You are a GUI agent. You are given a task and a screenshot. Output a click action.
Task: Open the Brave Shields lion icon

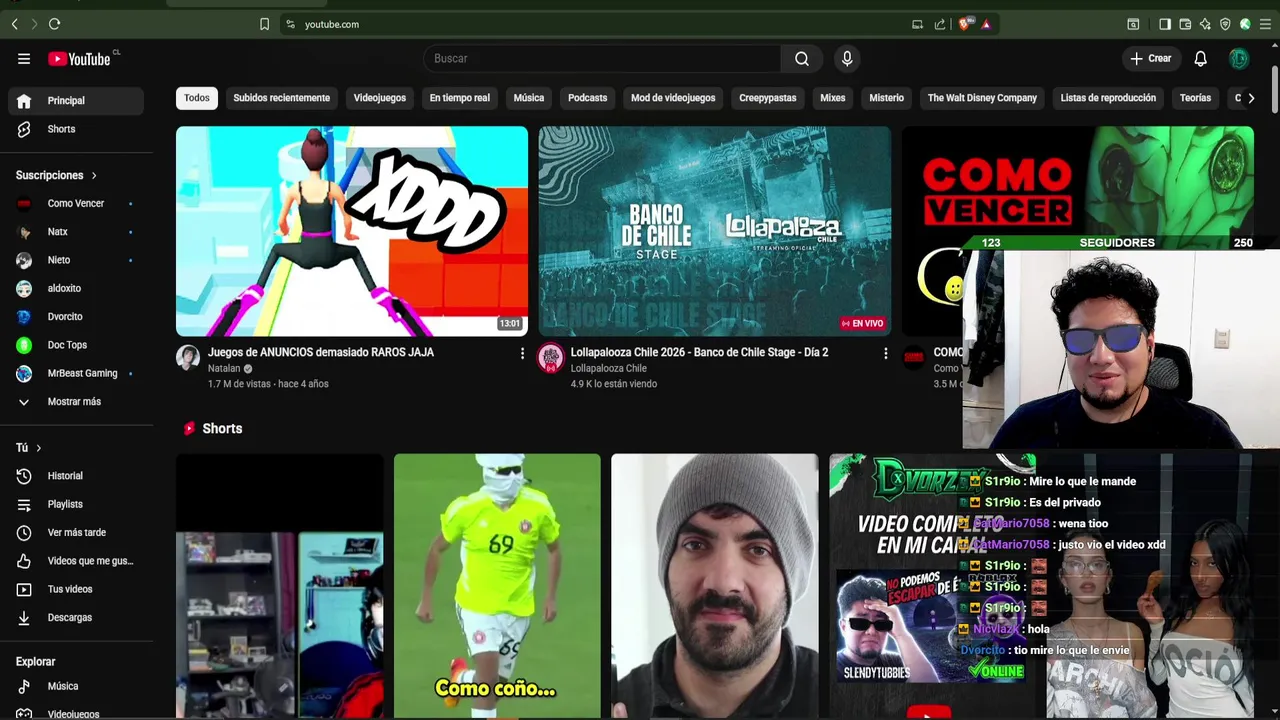point(964,24)
